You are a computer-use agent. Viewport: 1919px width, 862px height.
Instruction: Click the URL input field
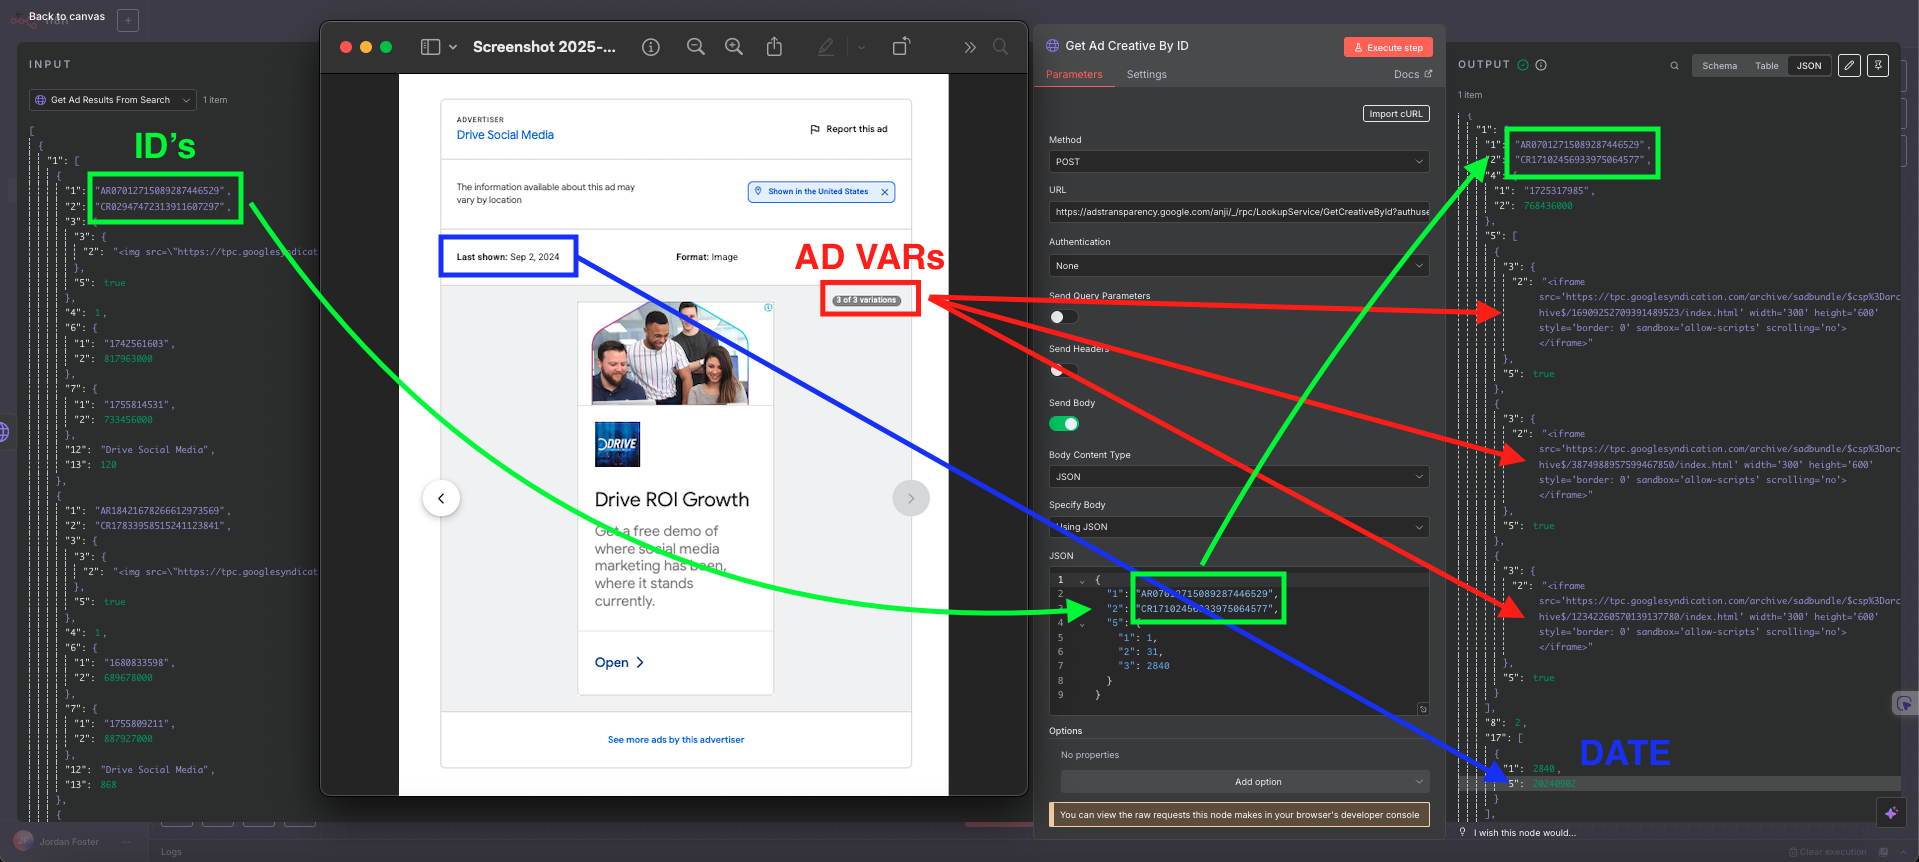click(1238, 212)
